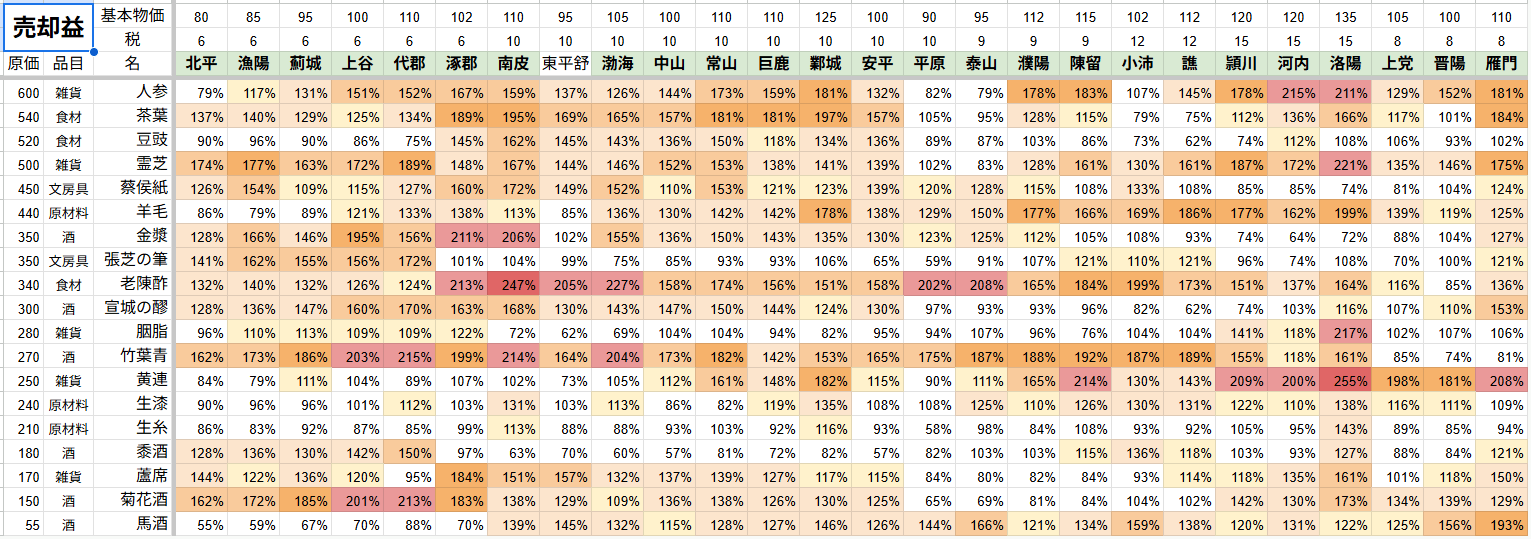Click the blue fill handle of 売却益 cell
This screenshot has height=539, width=1531.
93,51
